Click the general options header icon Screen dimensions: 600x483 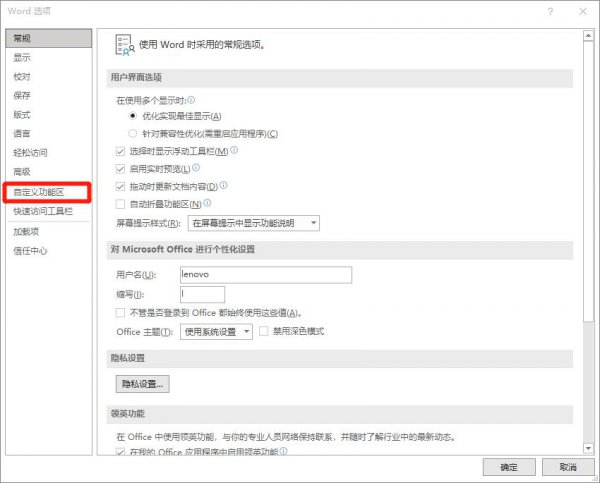click(125, 45)
